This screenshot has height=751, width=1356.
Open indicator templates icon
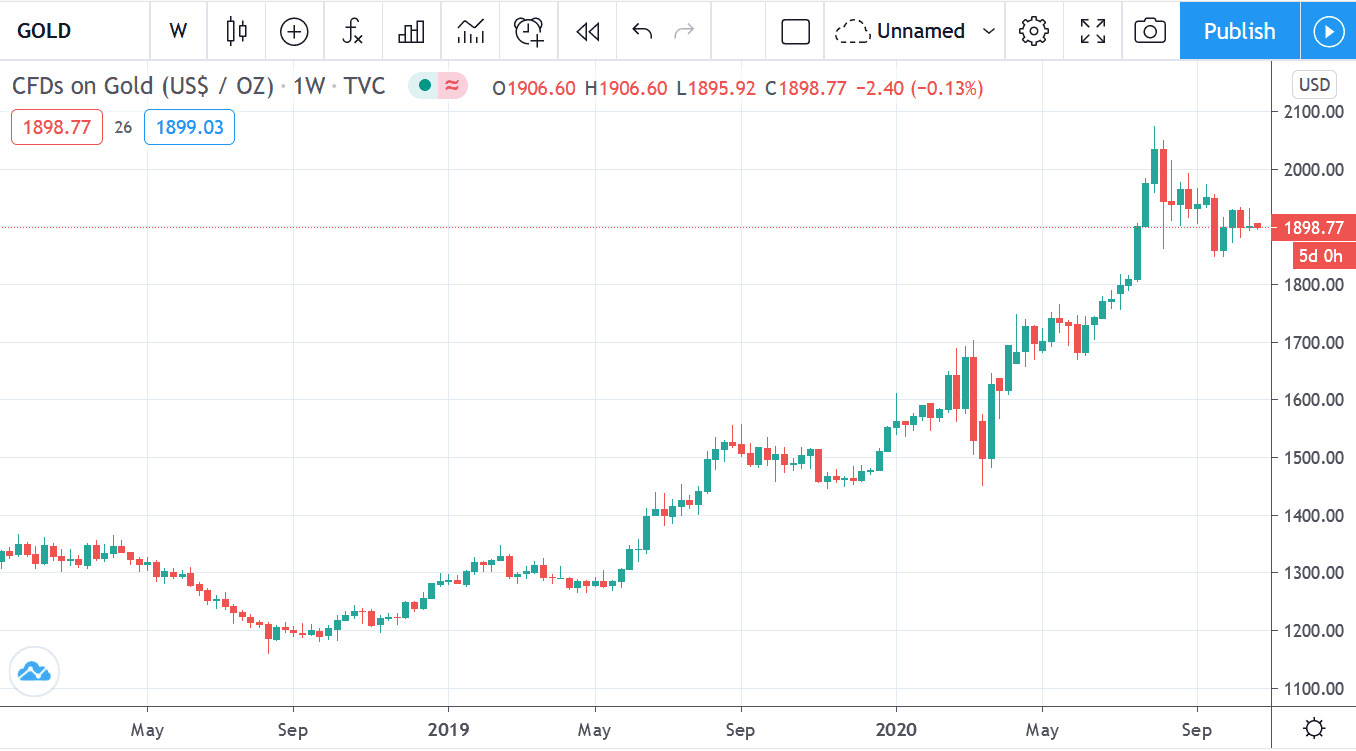(x=470, y=31)
